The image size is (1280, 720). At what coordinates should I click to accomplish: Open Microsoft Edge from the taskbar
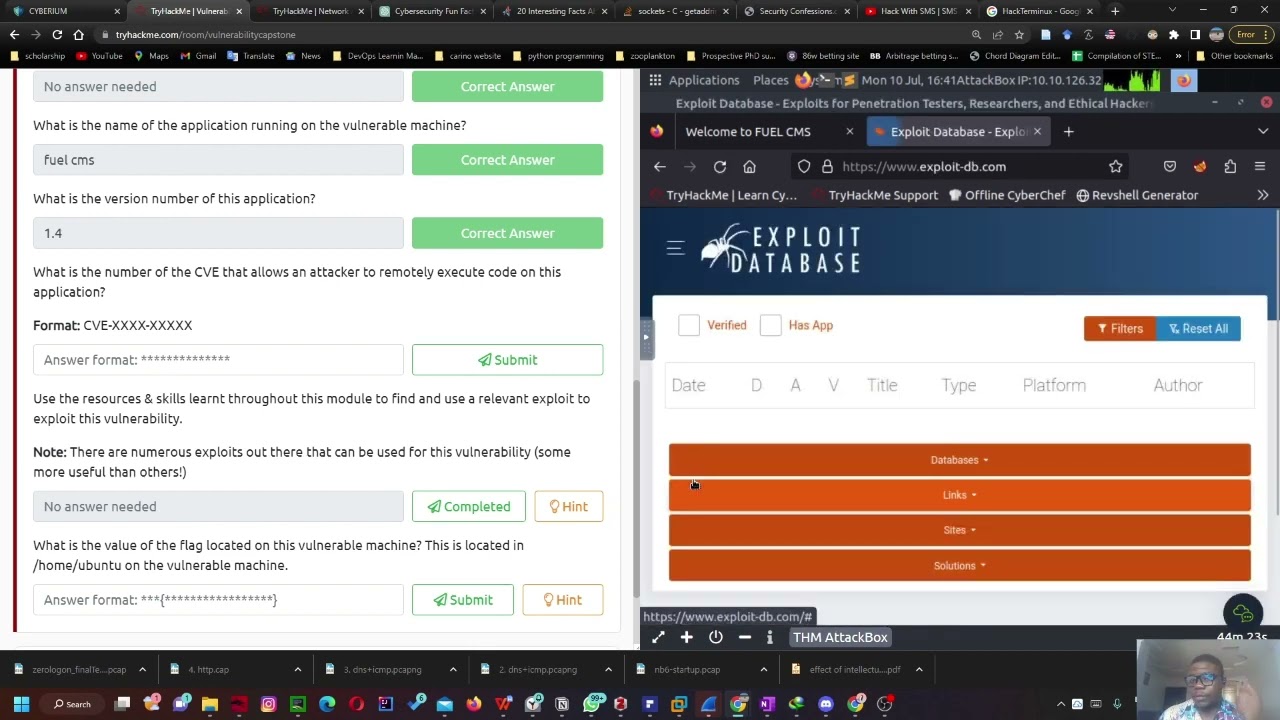point(327,704)
